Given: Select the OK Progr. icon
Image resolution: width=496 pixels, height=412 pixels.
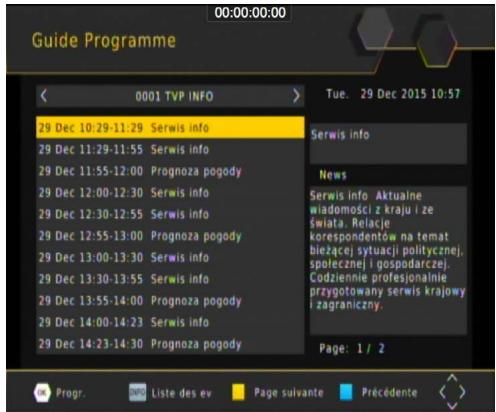Looking at the screenshot, I should click(42, 393).
